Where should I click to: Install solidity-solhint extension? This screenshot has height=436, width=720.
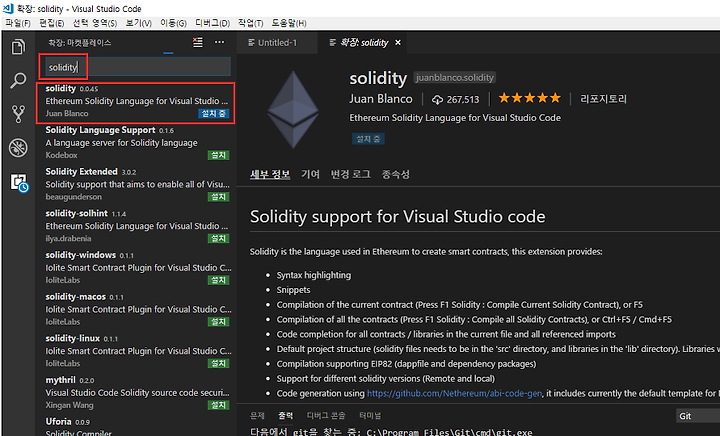[x=219, y=239]
